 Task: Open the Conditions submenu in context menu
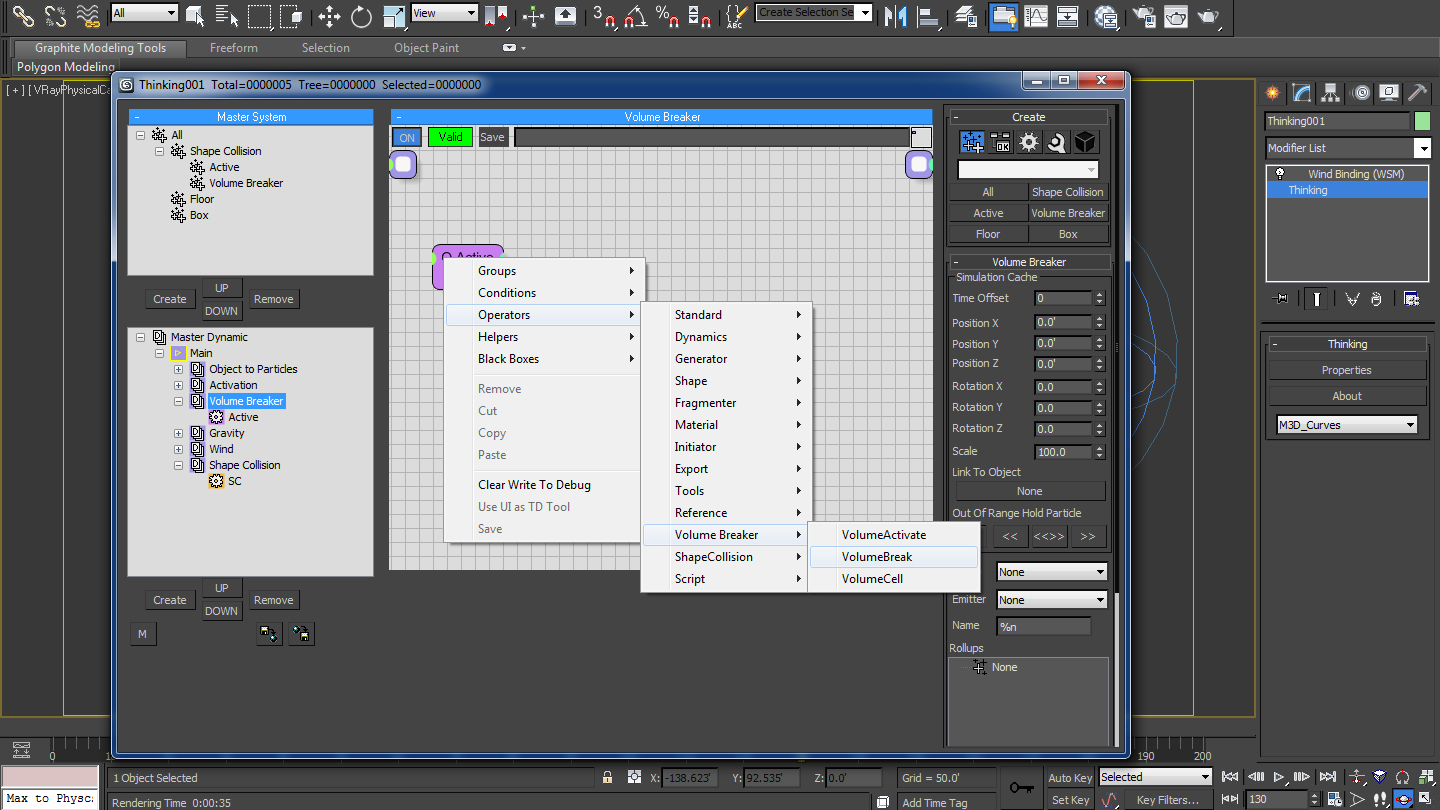point(545,293)
